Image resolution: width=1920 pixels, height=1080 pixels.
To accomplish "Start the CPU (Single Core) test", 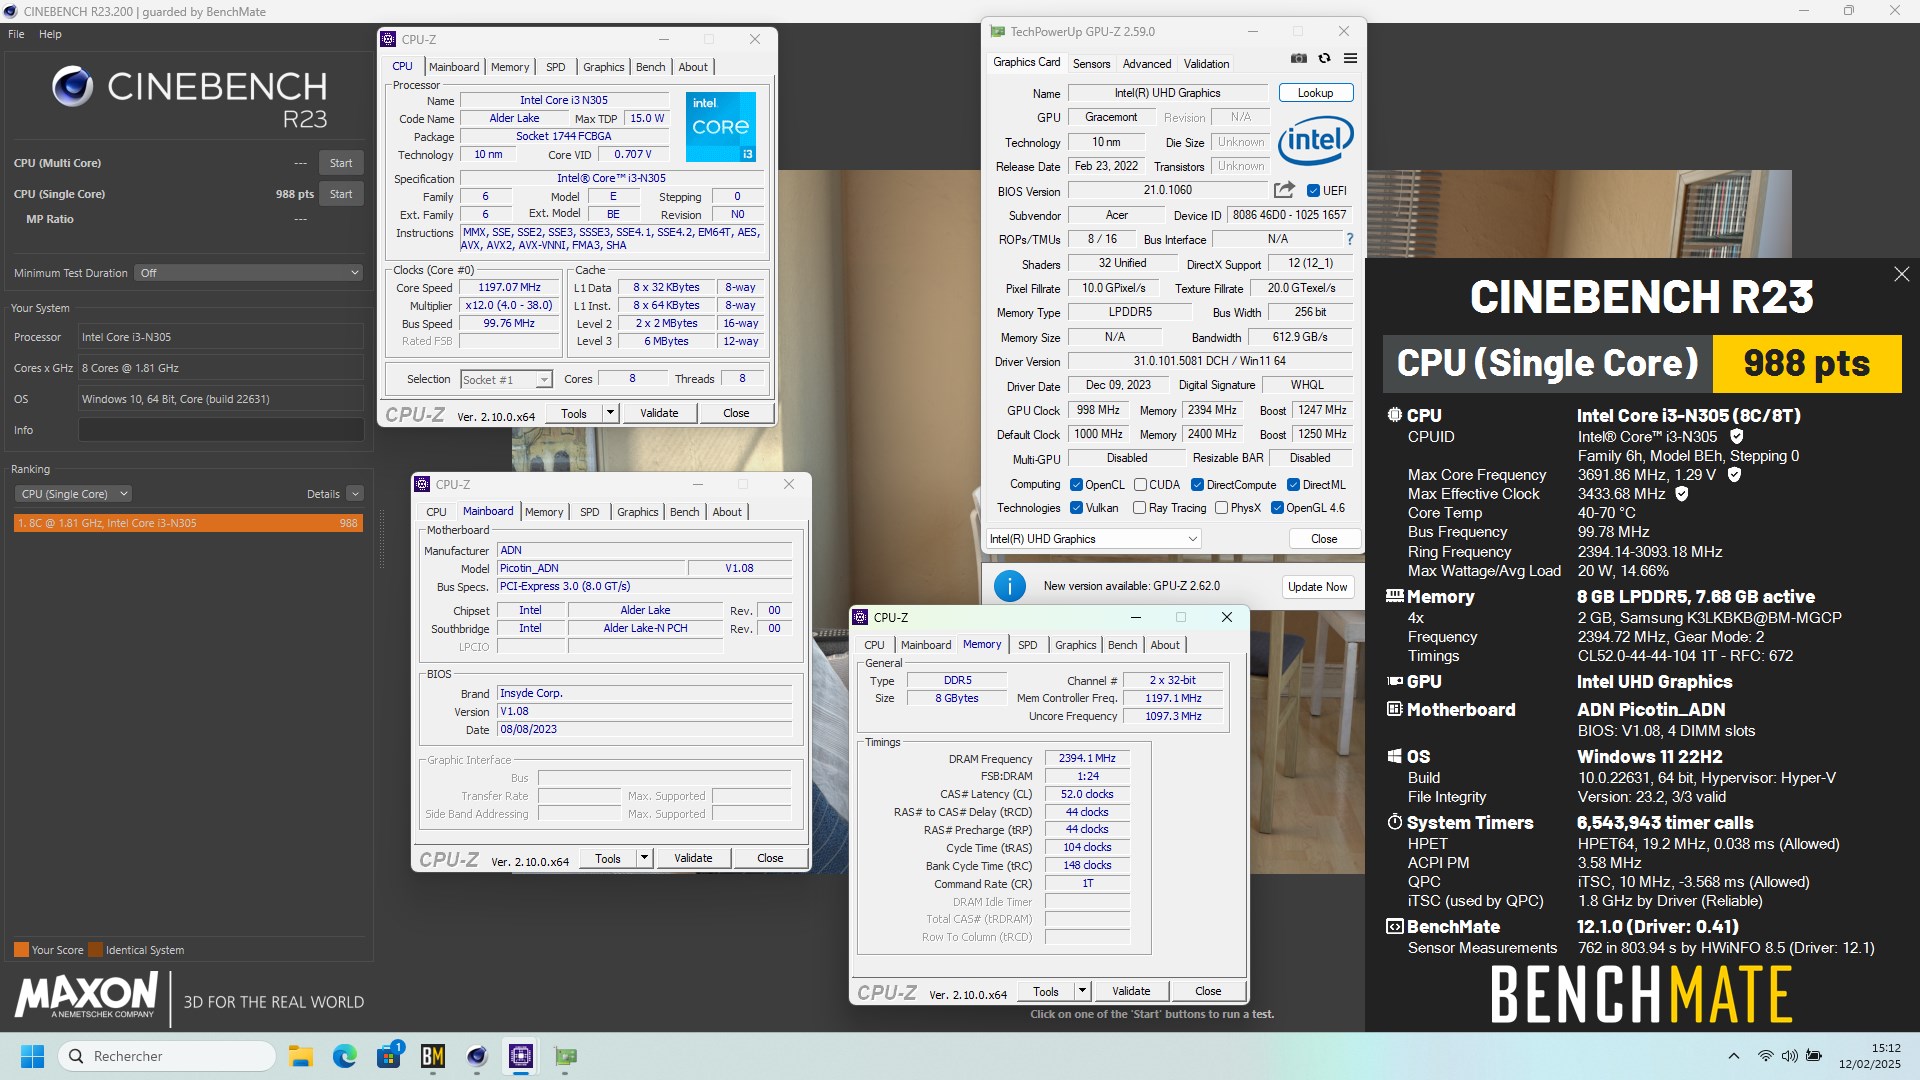I will (x=341, y=194).
